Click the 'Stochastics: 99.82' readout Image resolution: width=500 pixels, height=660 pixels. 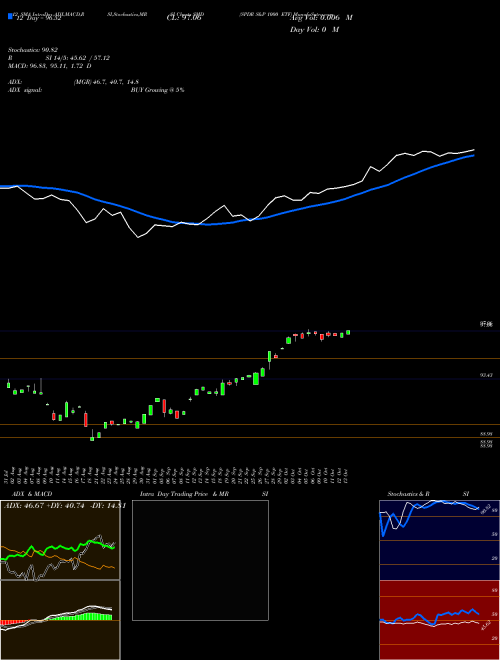[x=33, y=50]
